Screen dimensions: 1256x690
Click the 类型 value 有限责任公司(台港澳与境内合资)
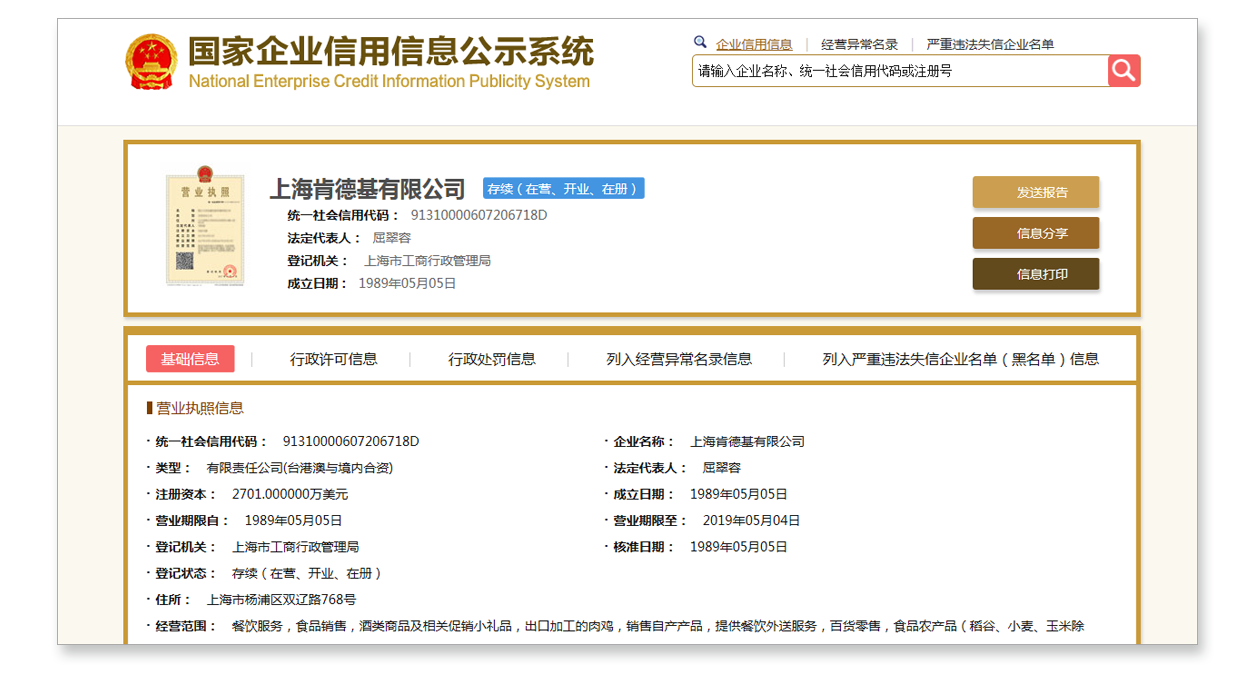coord(300,467)
